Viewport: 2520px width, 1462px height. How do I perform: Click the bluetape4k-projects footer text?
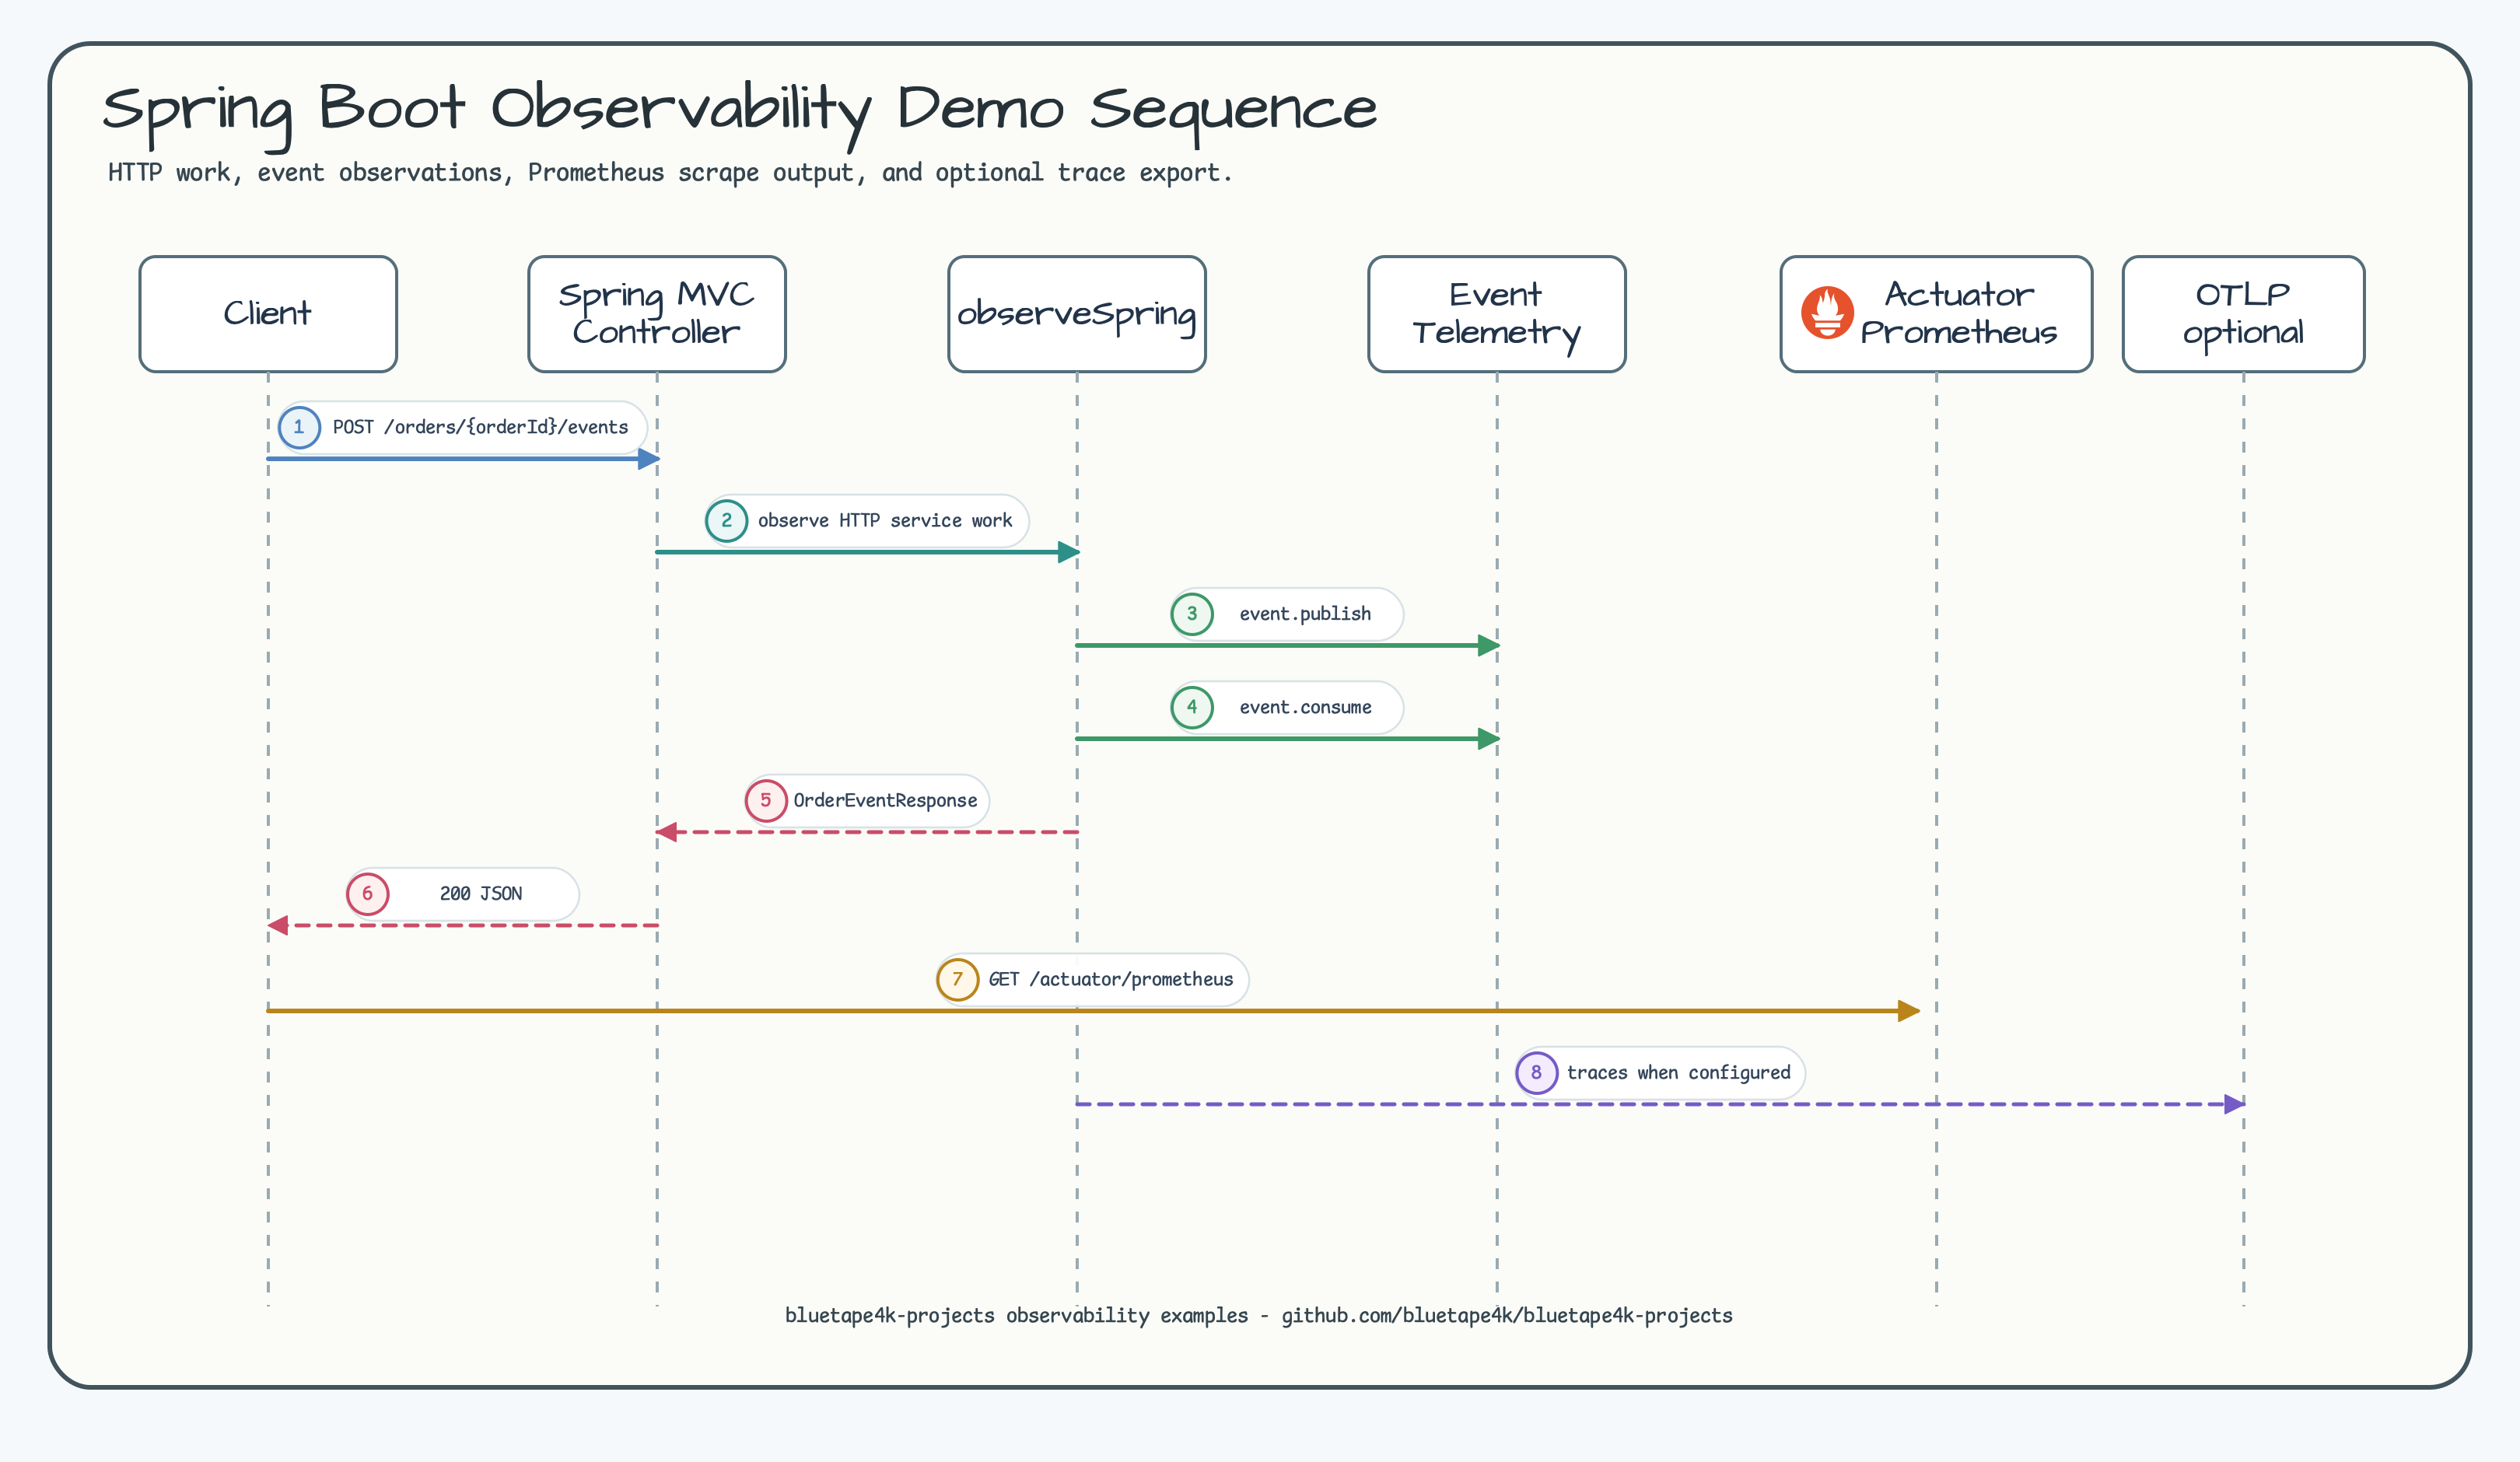point(1258,1316)
